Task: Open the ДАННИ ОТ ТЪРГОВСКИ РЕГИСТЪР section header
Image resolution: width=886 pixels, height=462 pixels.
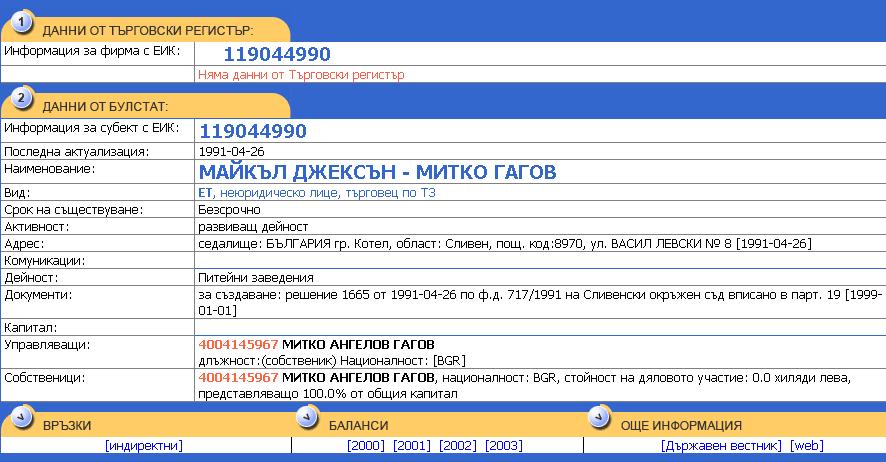Action: tap(148, 30)
